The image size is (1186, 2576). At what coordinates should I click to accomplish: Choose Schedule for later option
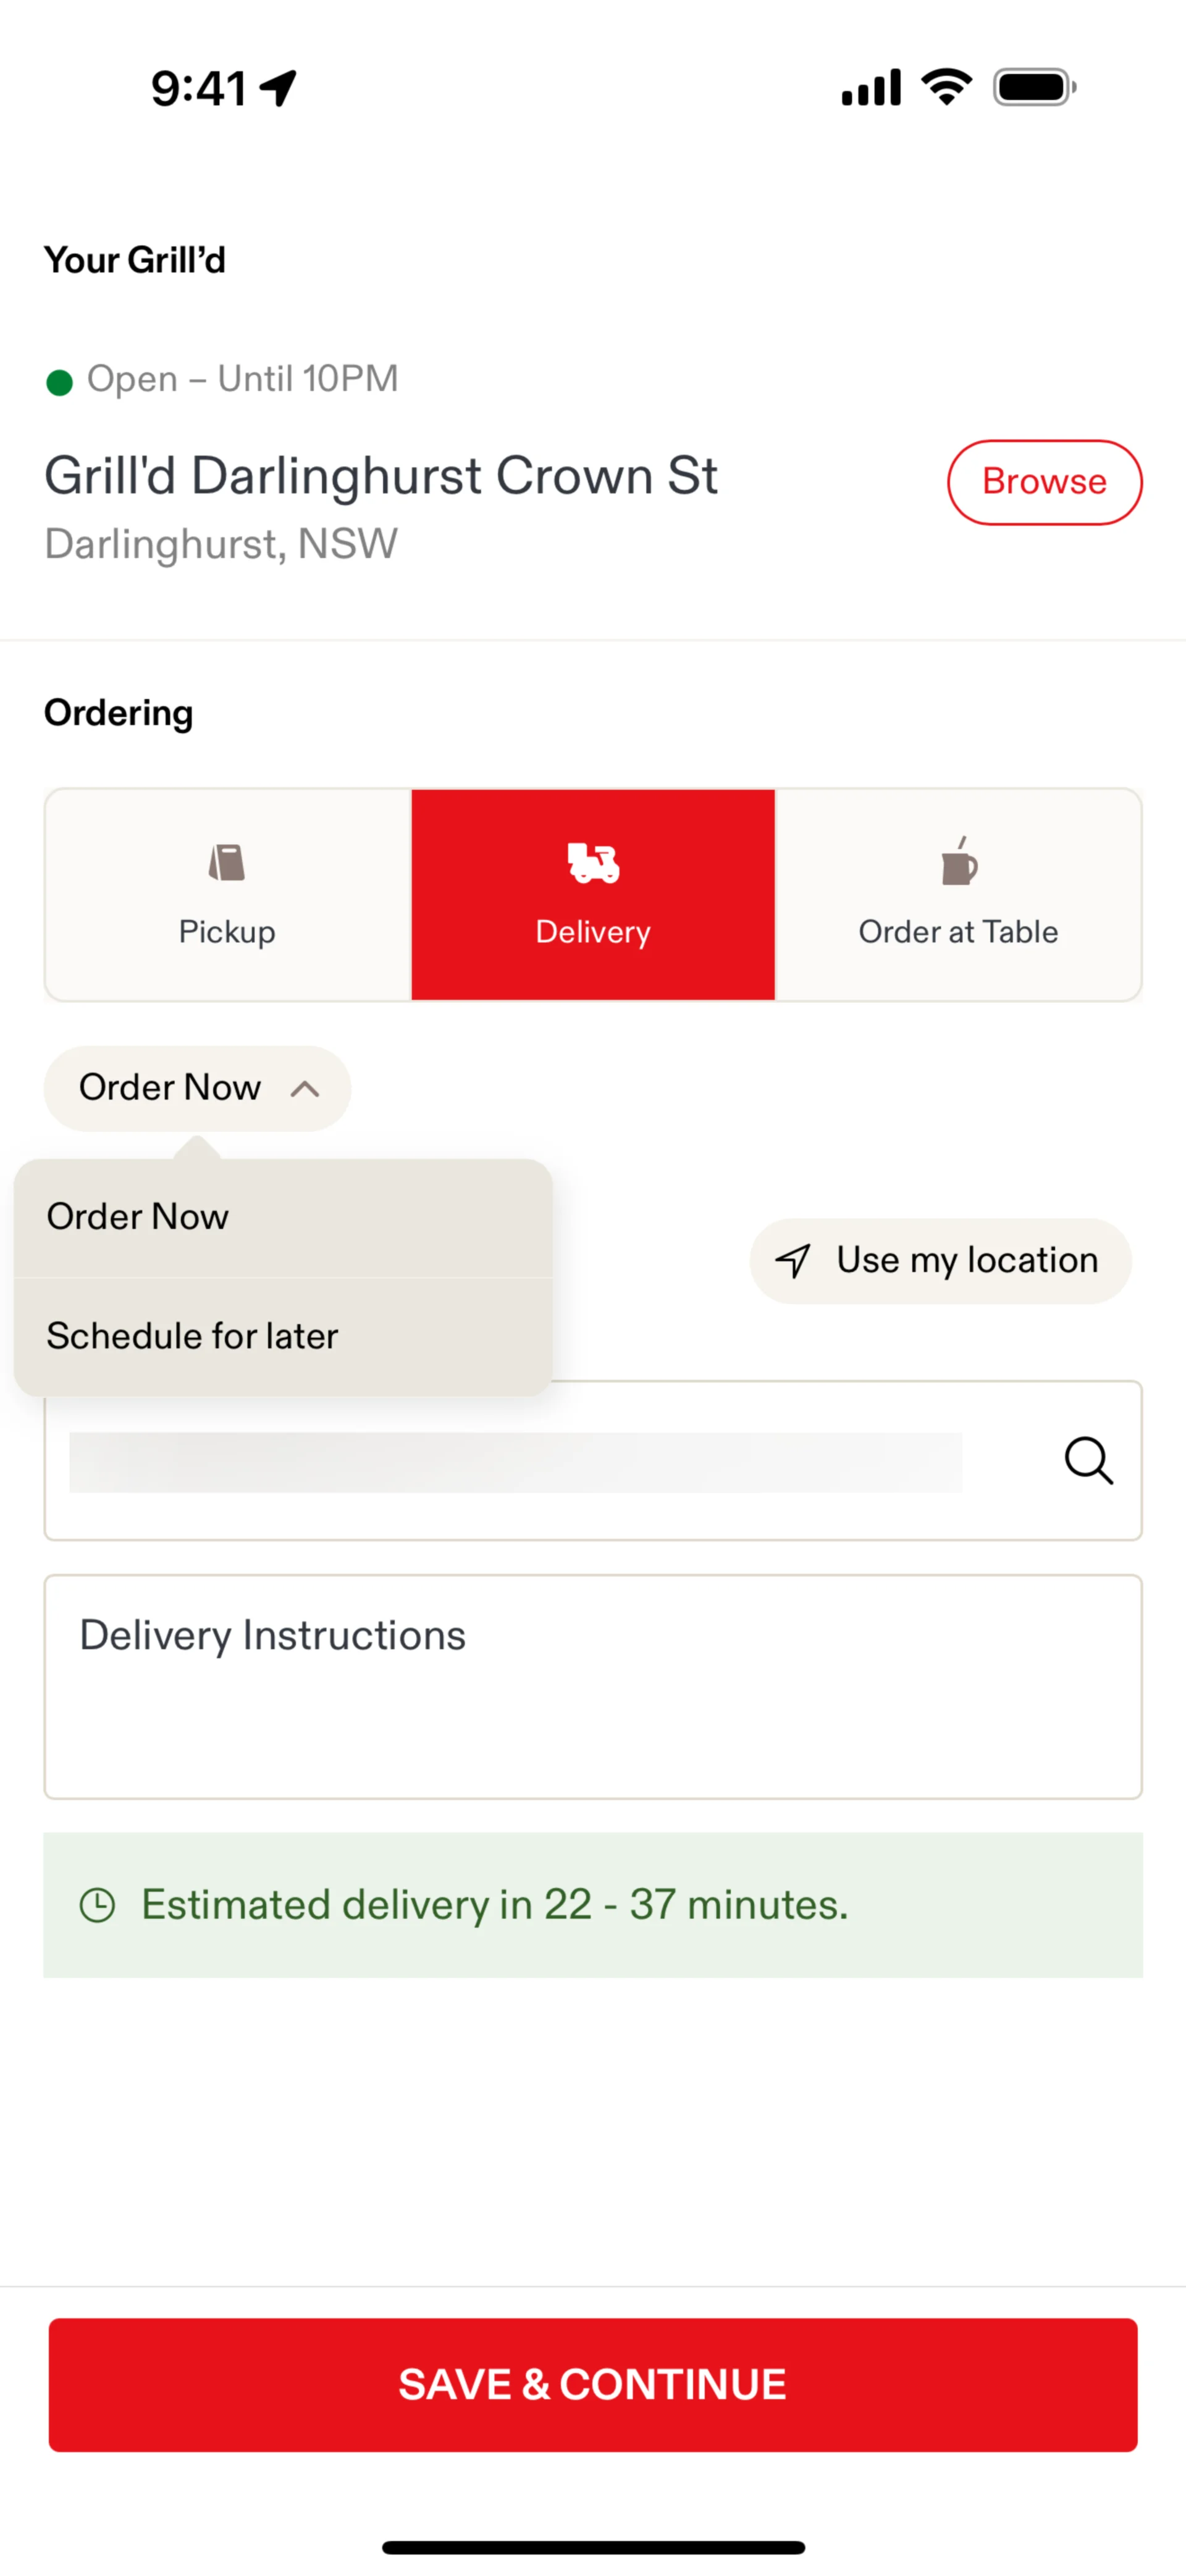283,1336
